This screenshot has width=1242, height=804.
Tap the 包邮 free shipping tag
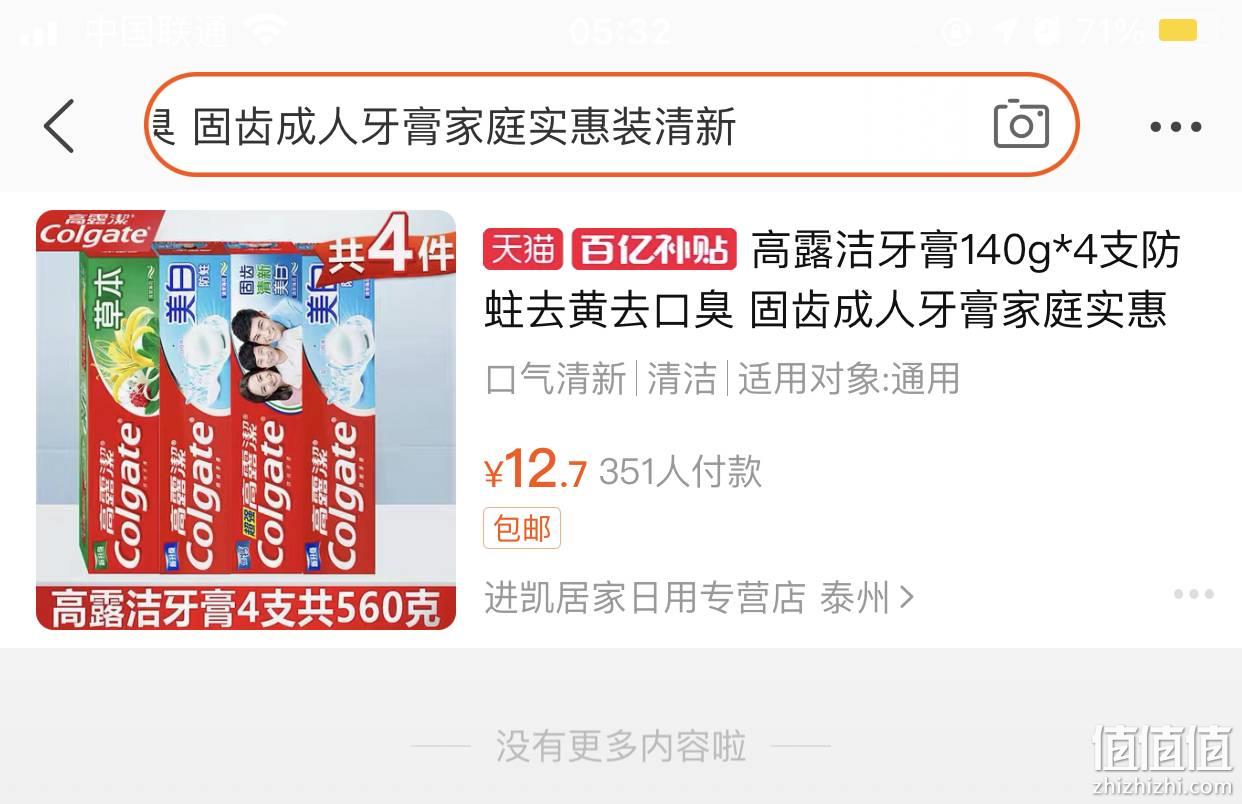(x=522, y=528)
